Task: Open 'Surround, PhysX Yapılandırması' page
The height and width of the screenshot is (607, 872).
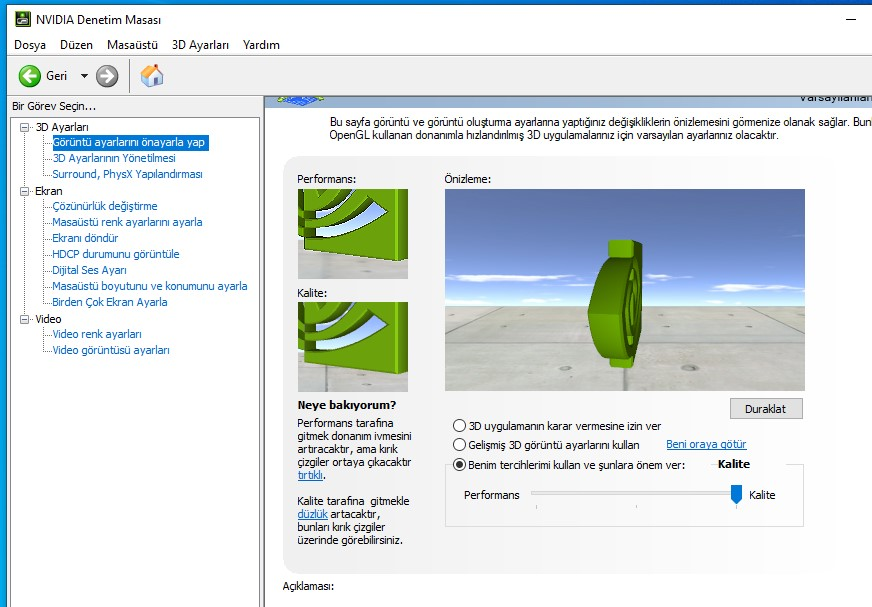Action: click(x=127, y=174)
